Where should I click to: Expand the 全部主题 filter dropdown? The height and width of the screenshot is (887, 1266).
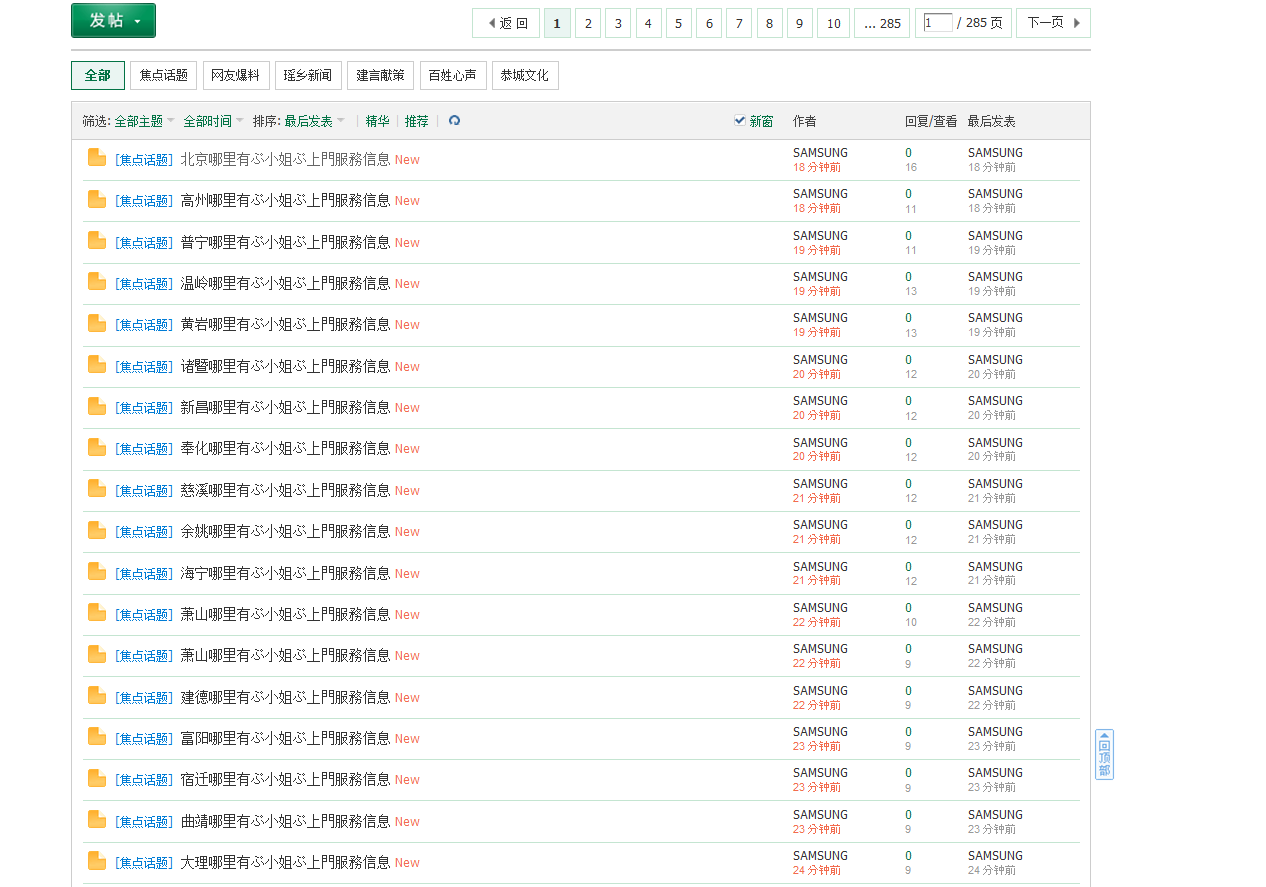click(x=144, y=121)
